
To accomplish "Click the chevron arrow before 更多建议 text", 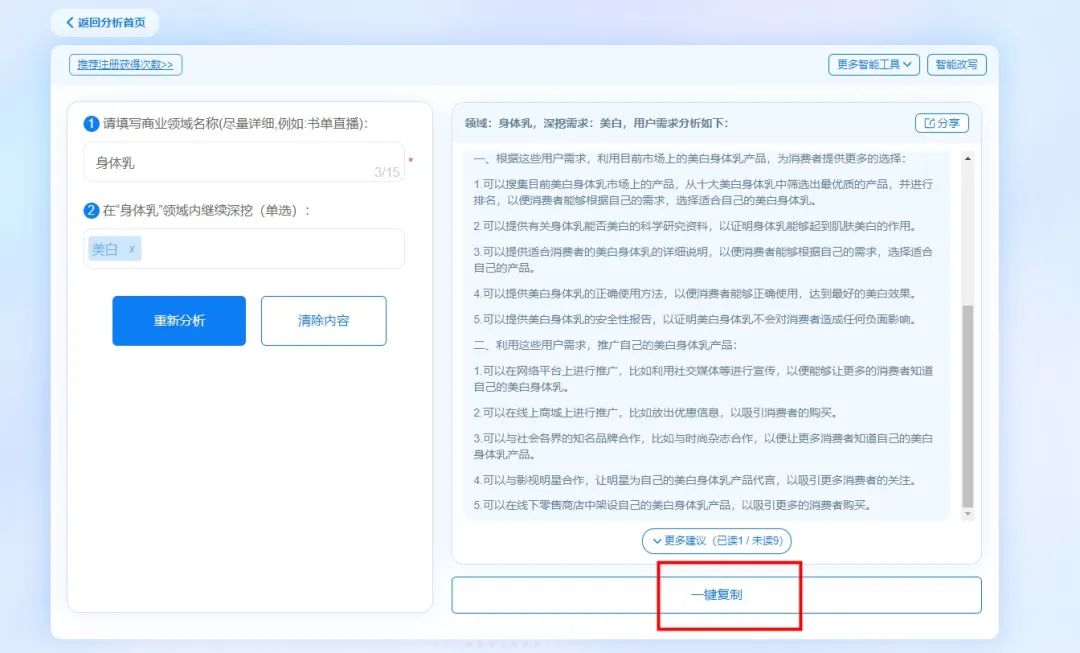I will 657,541.
